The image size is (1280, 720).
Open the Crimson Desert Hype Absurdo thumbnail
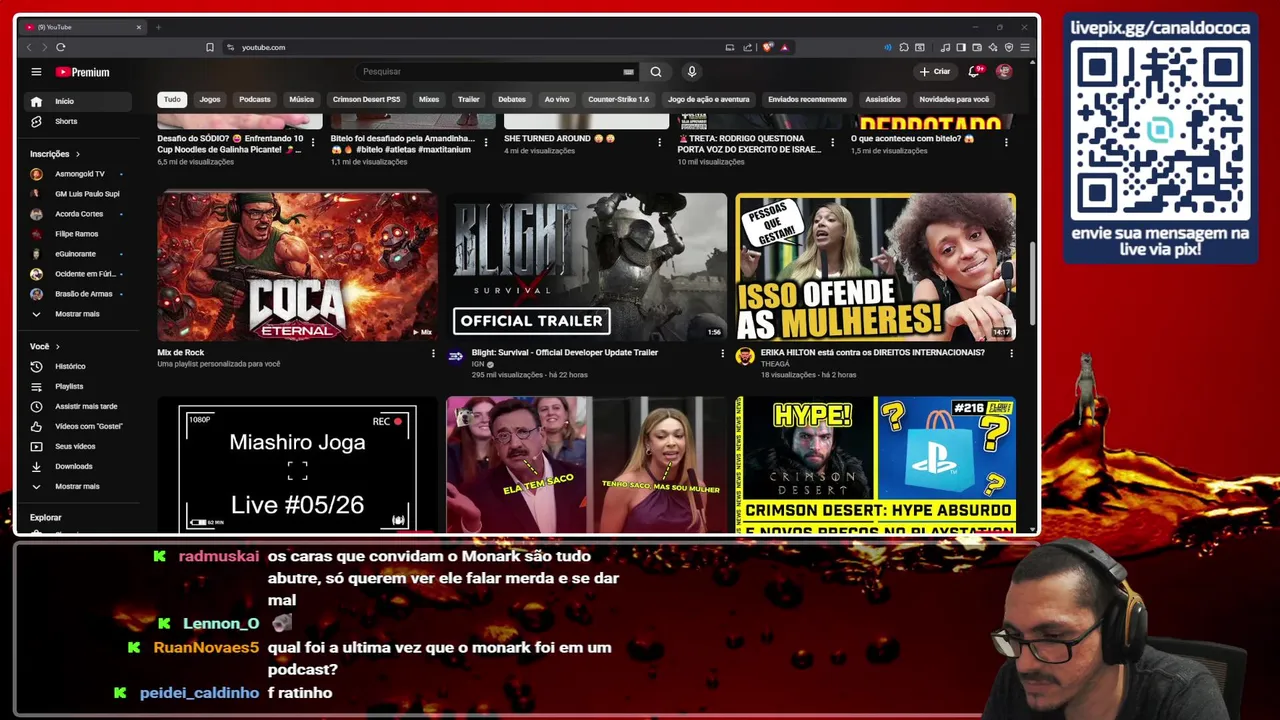pyautogui.click(x=876, y=465)
